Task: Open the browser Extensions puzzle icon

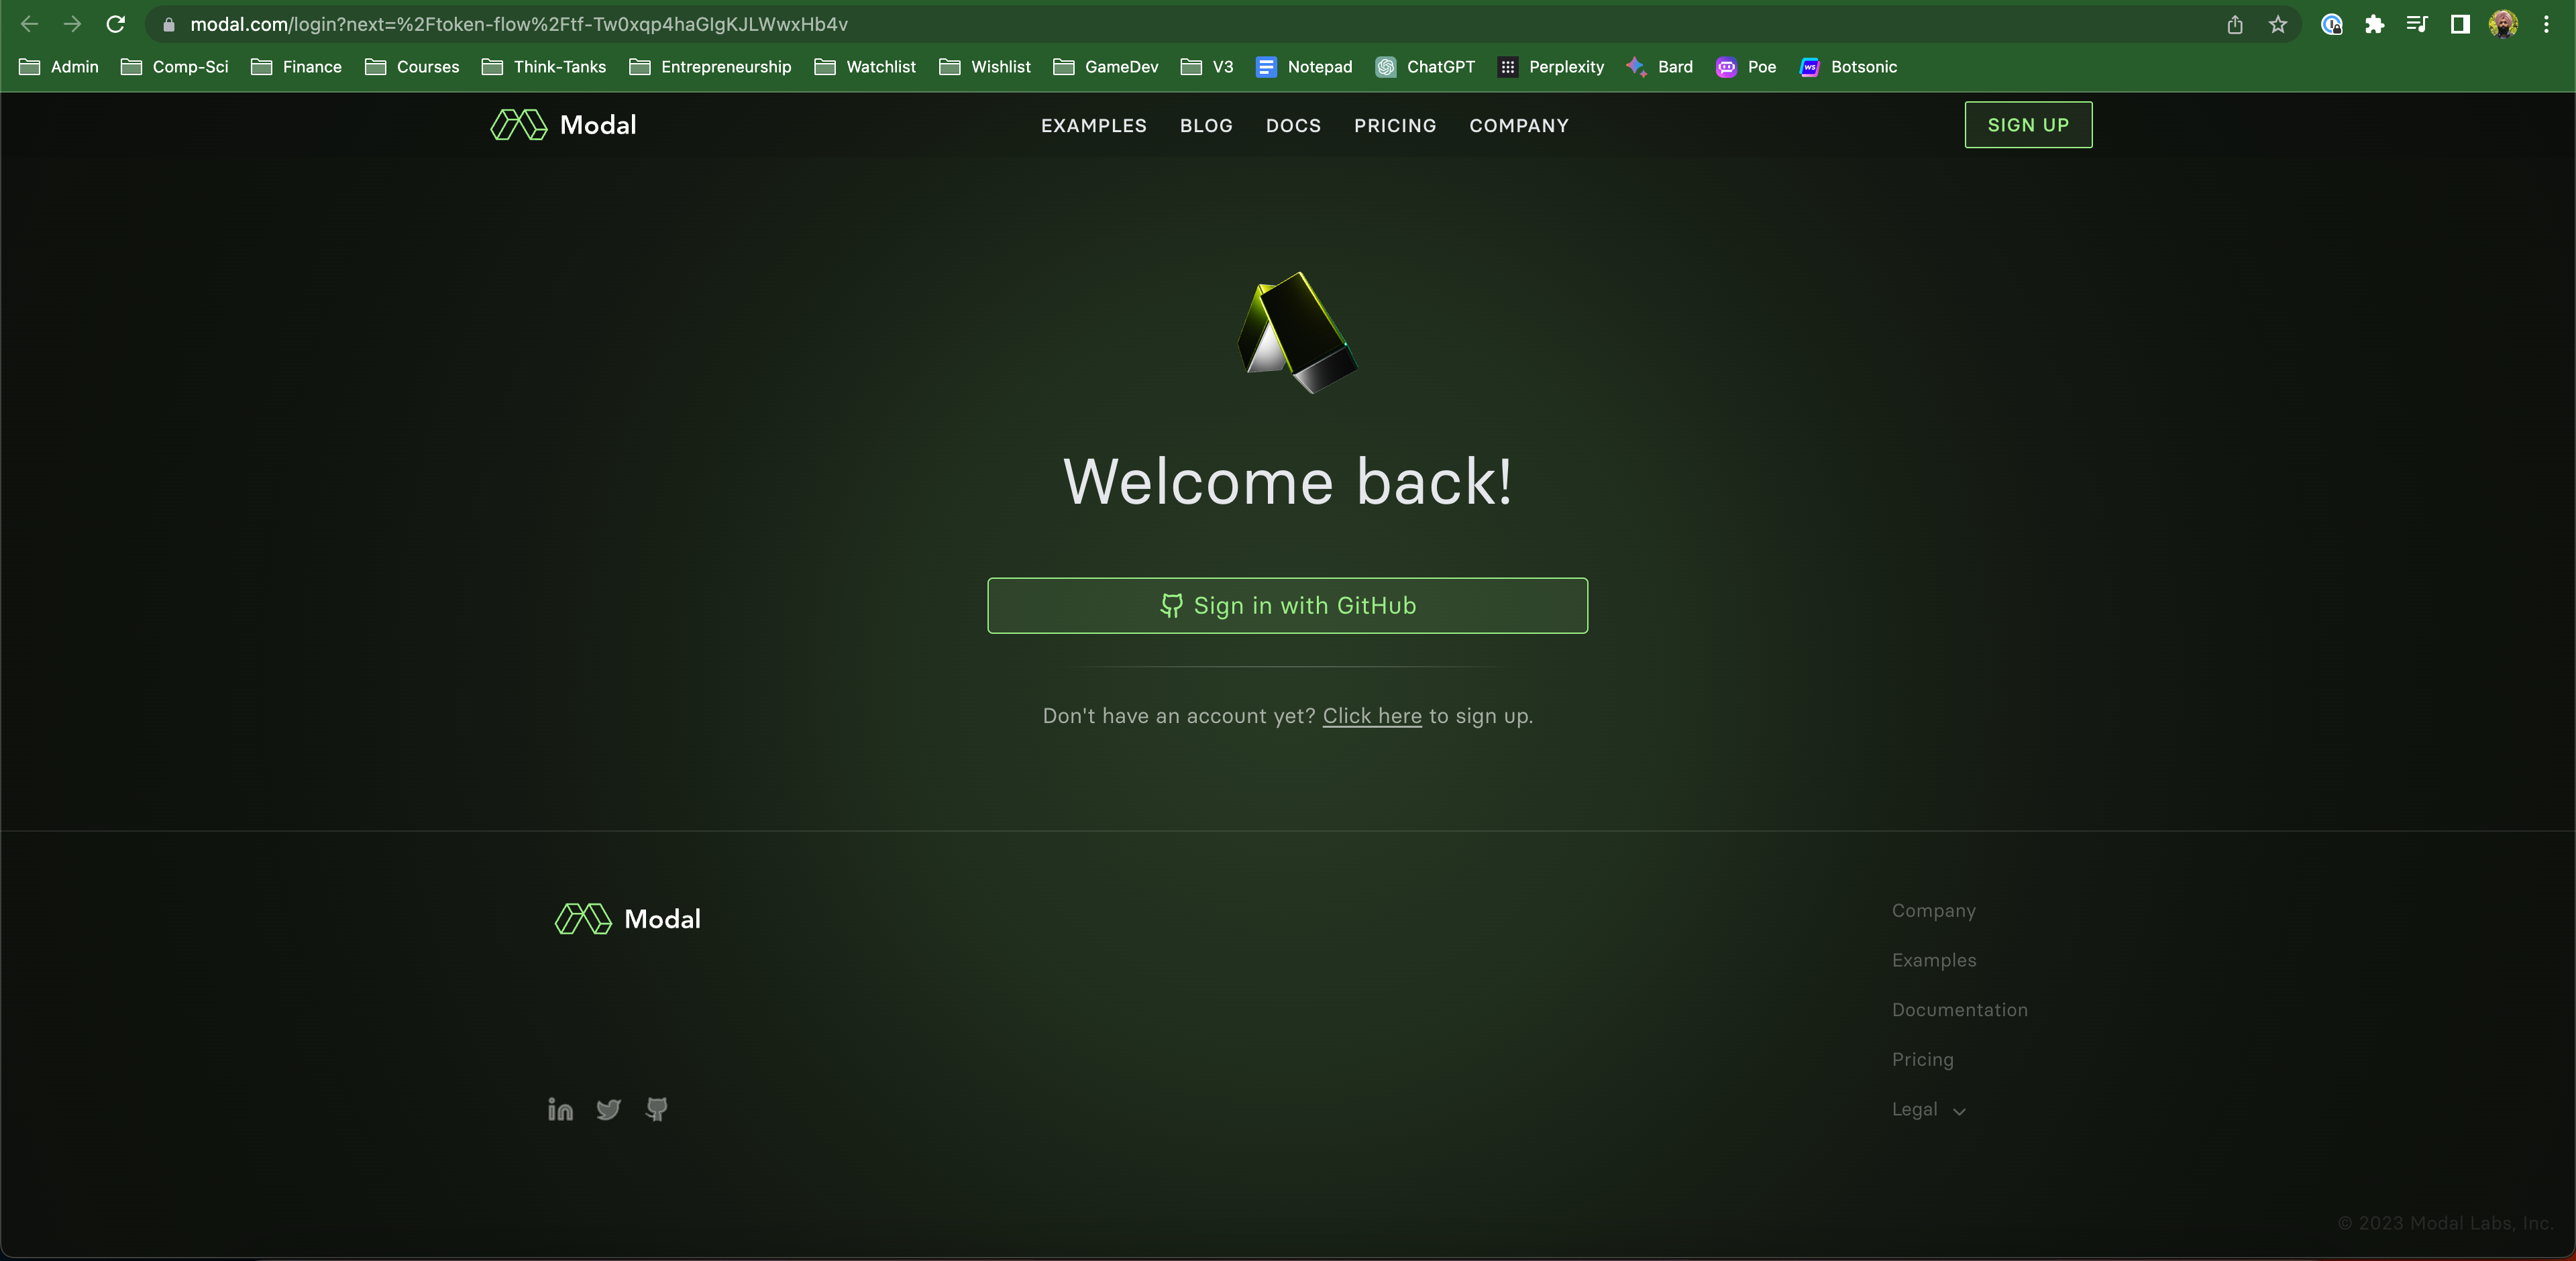Action: tap(2374, 24)
